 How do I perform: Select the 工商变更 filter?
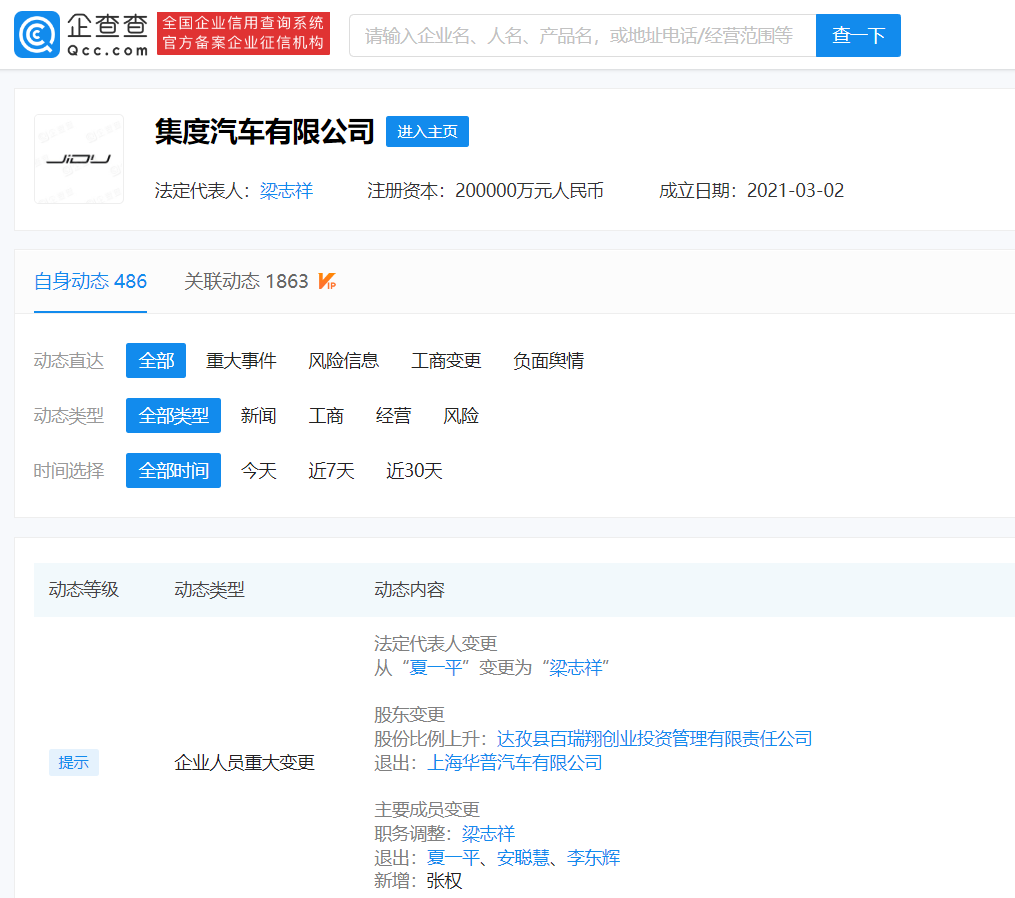pos(445,360)
